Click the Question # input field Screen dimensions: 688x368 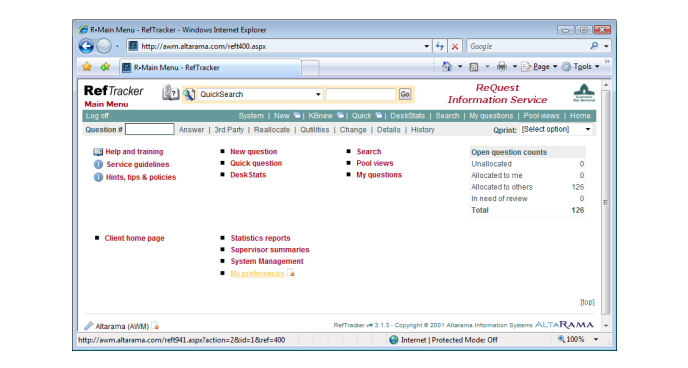click(x=150, y=129)
